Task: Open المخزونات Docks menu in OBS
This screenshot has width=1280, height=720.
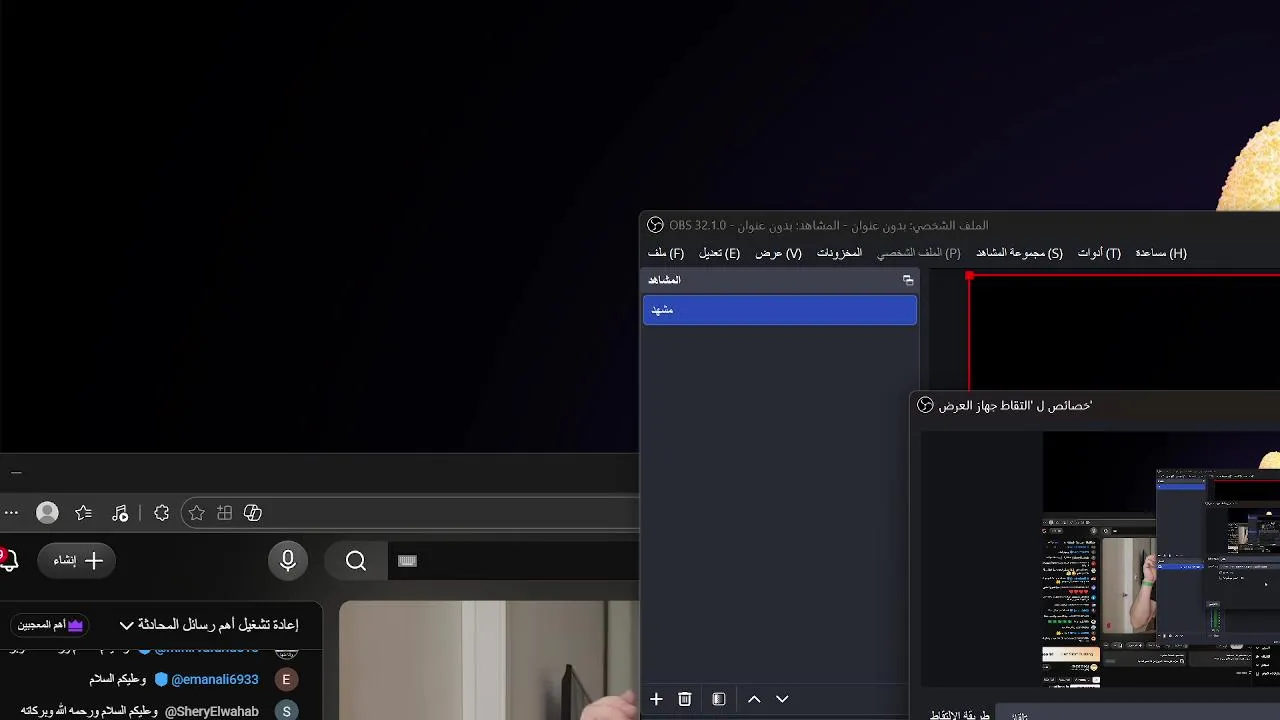Action: pos(839,253)
